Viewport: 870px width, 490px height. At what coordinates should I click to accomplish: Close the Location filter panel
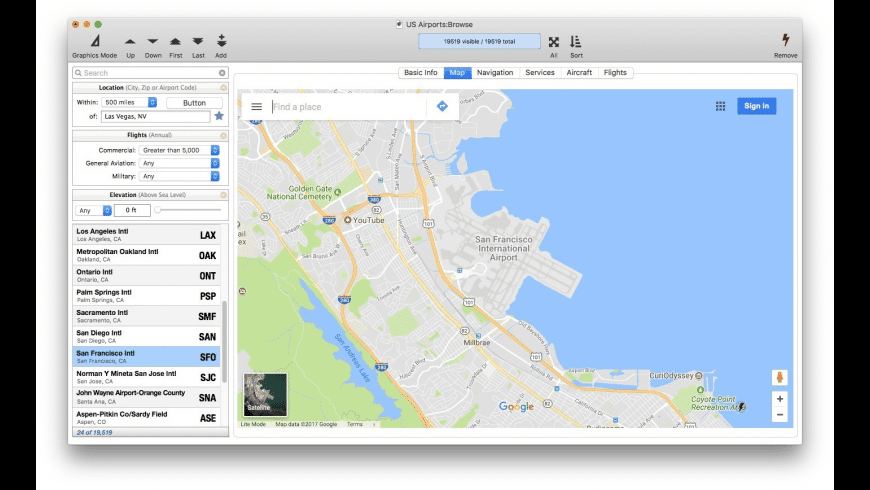(x=223, y=88)
